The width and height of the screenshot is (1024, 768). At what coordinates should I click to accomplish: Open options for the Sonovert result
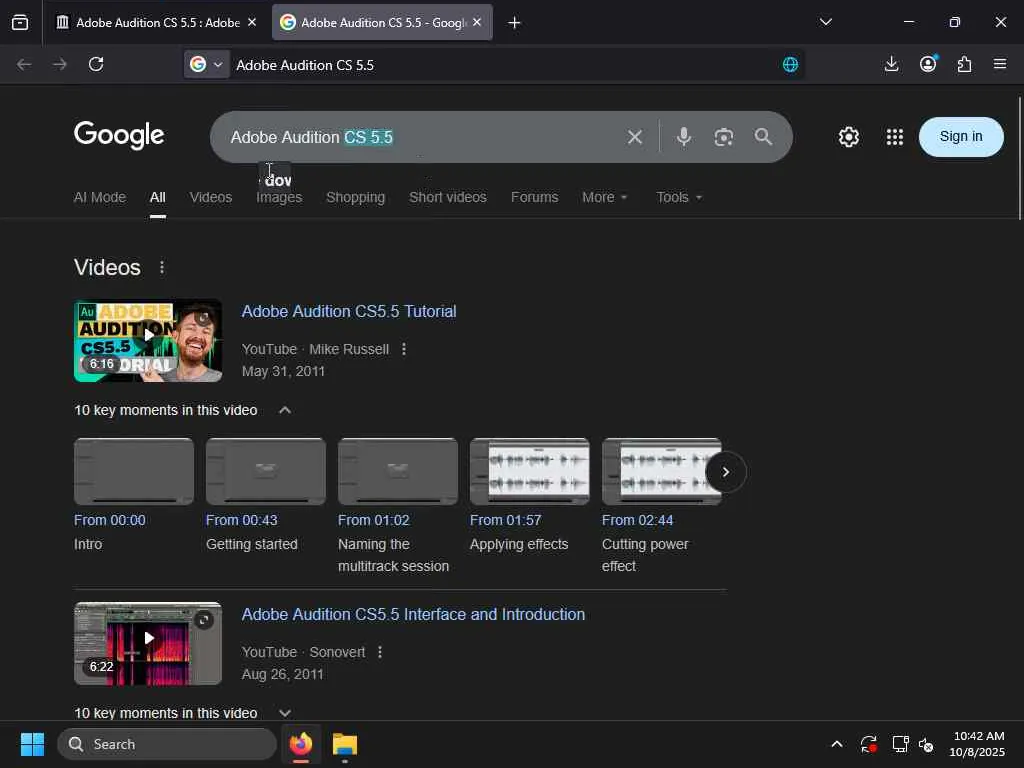[379, 652]
